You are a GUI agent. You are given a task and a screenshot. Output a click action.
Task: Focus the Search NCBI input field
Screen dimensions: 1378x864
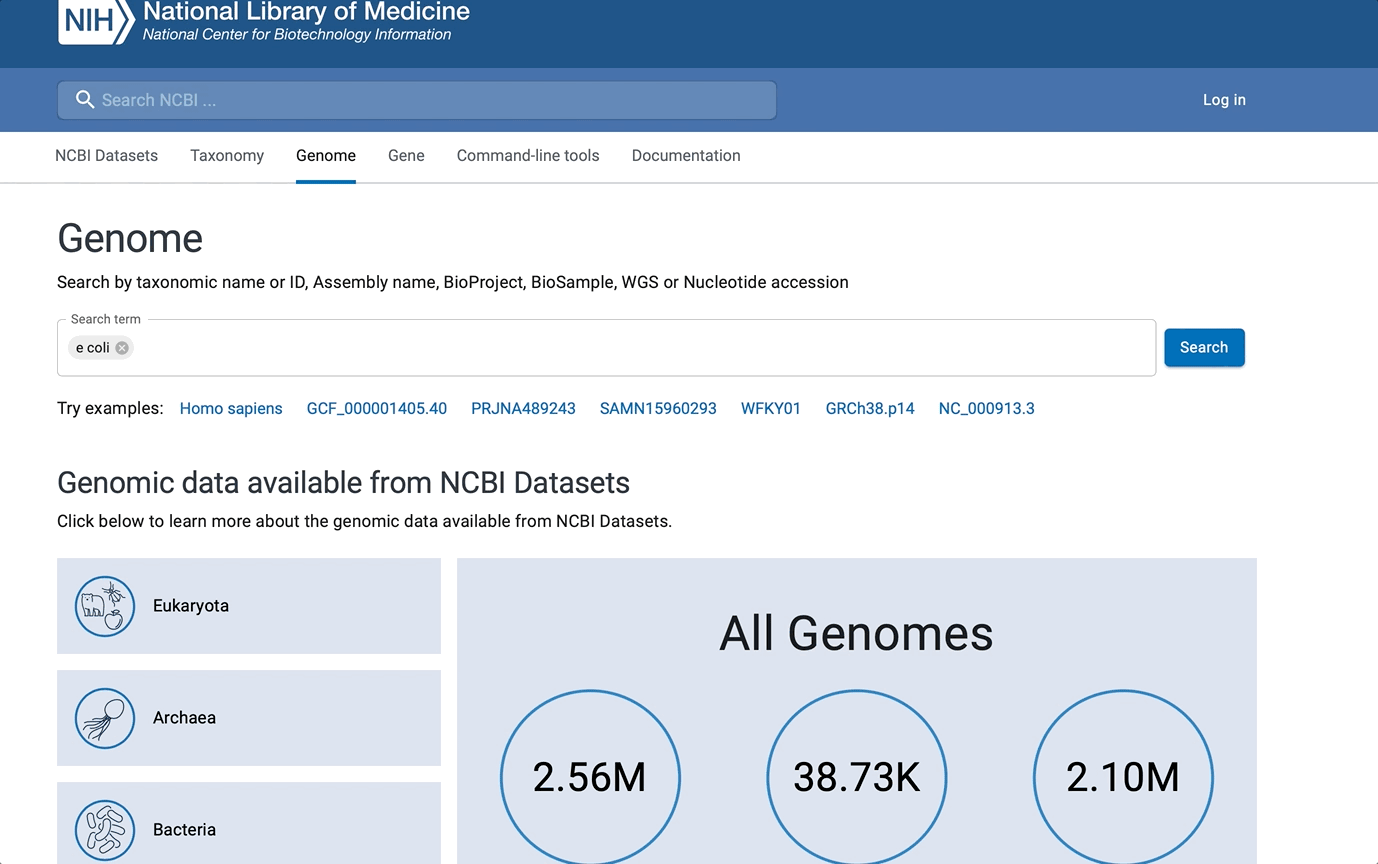point(417,100)
